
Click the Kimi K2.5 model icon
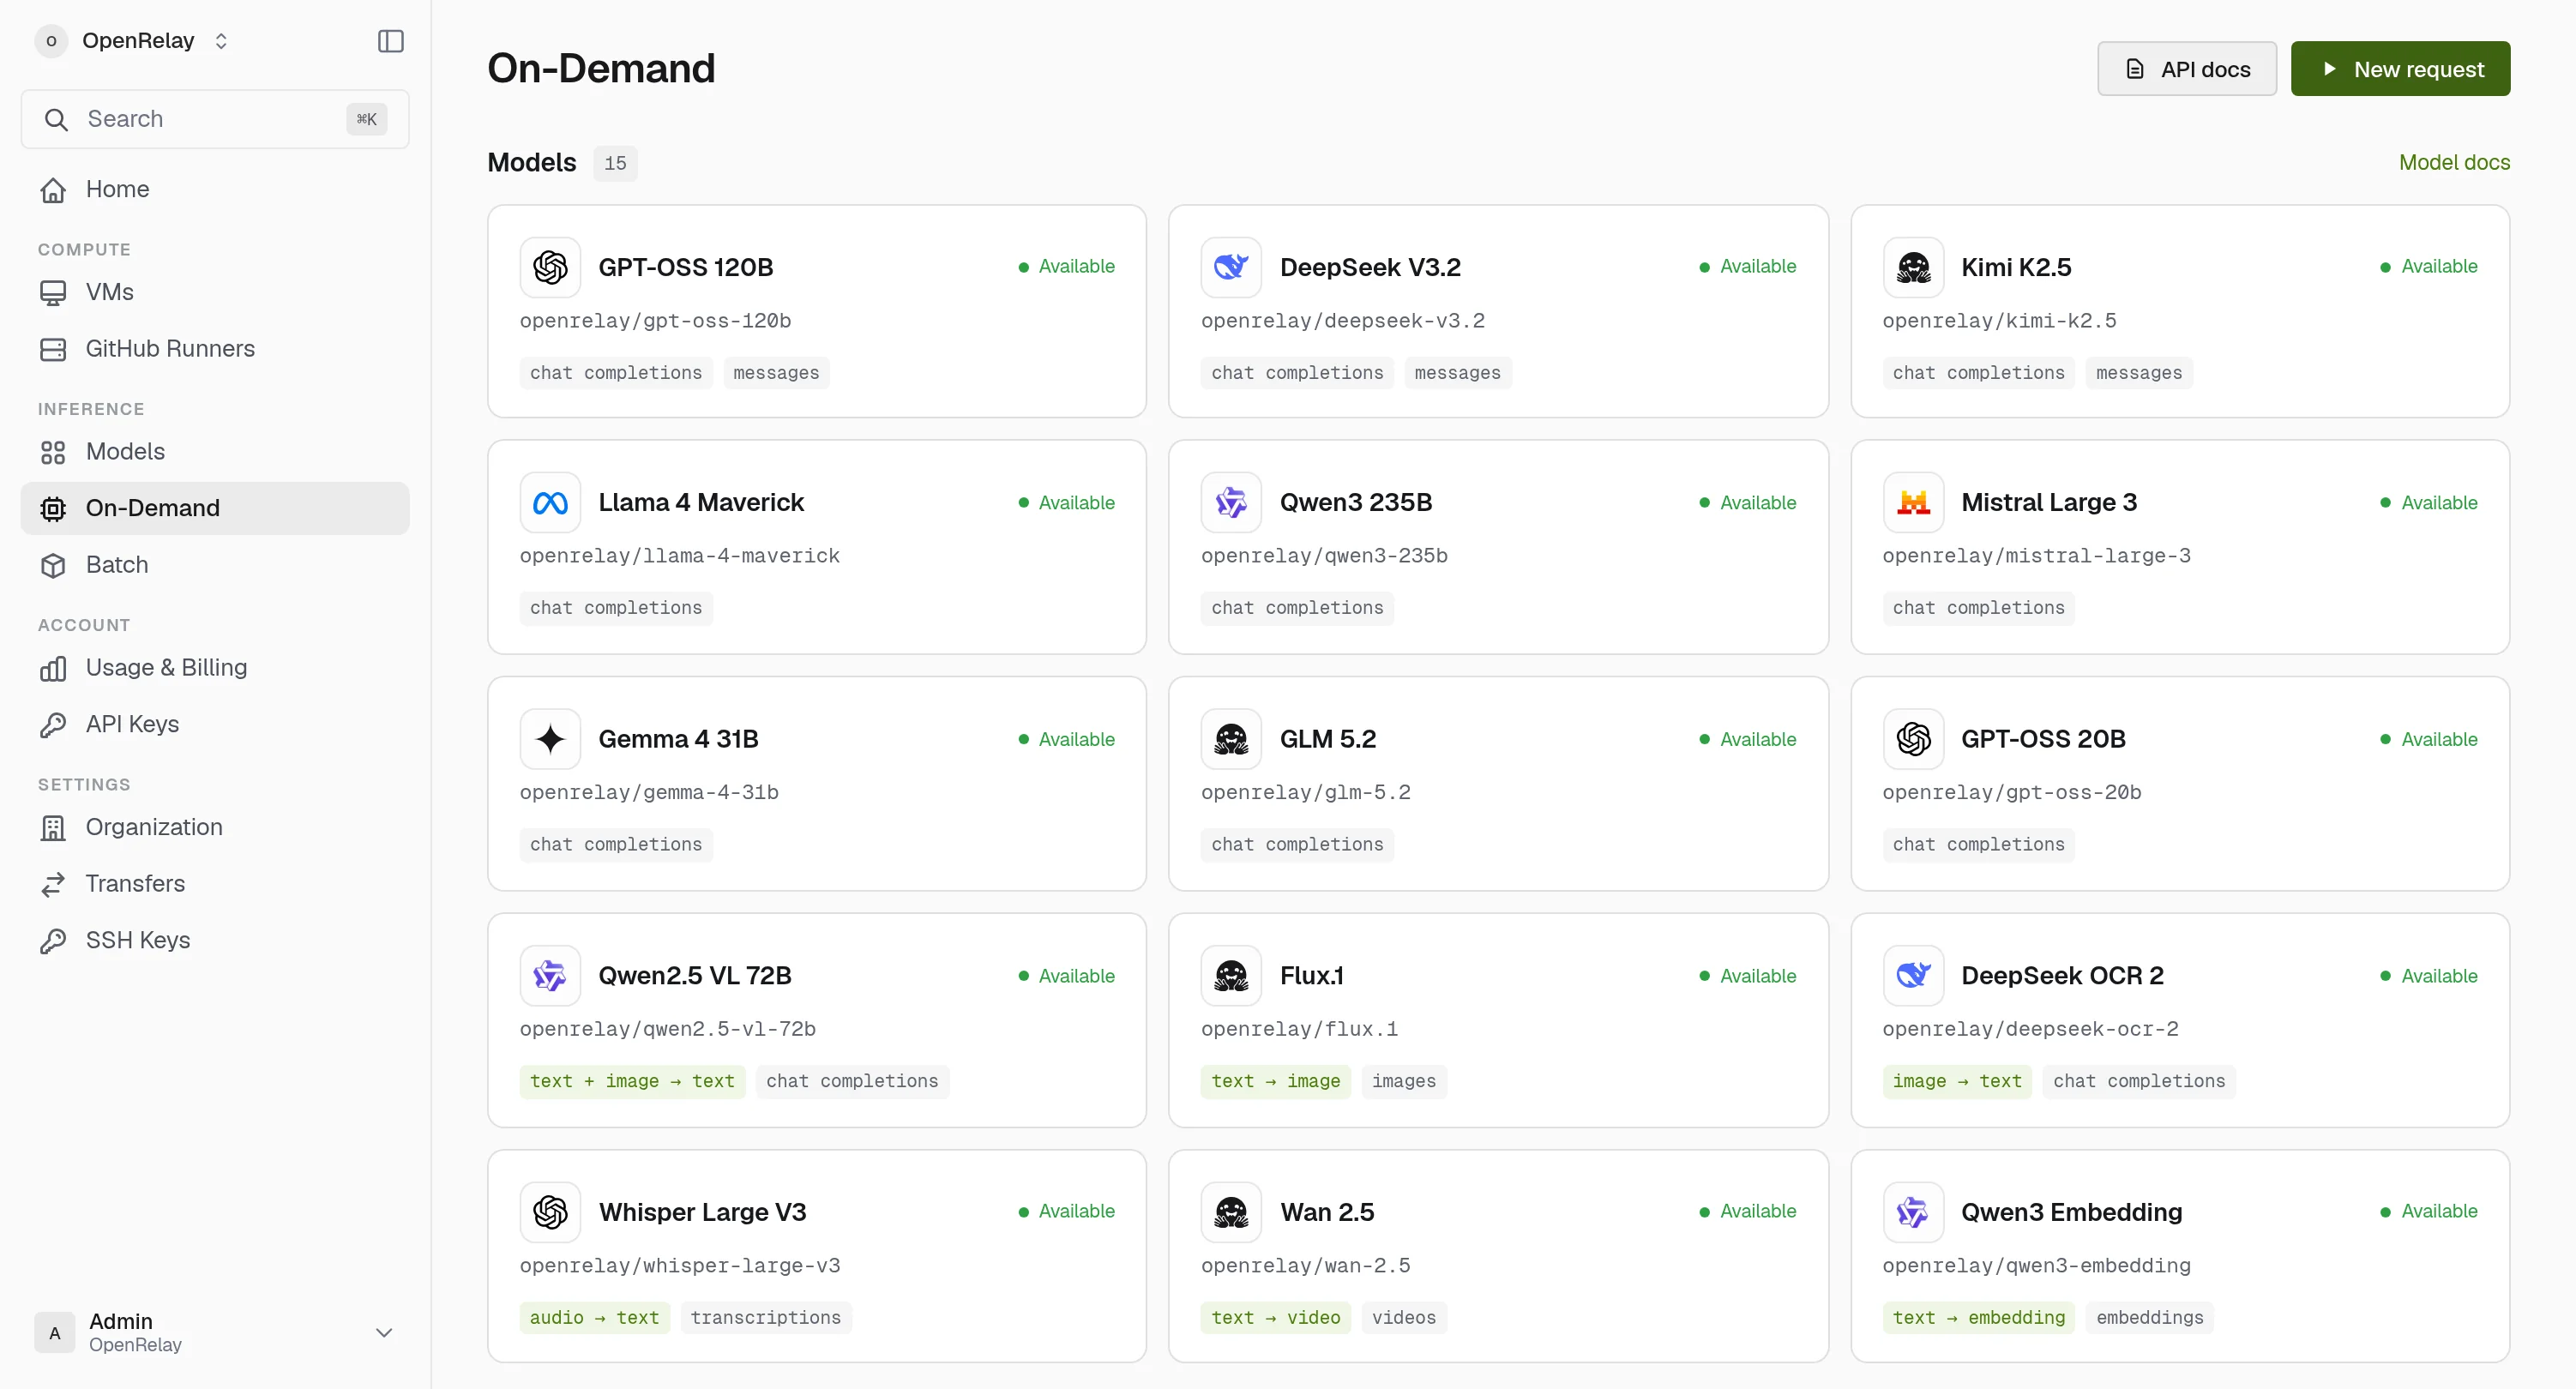tap(1913, 267)
